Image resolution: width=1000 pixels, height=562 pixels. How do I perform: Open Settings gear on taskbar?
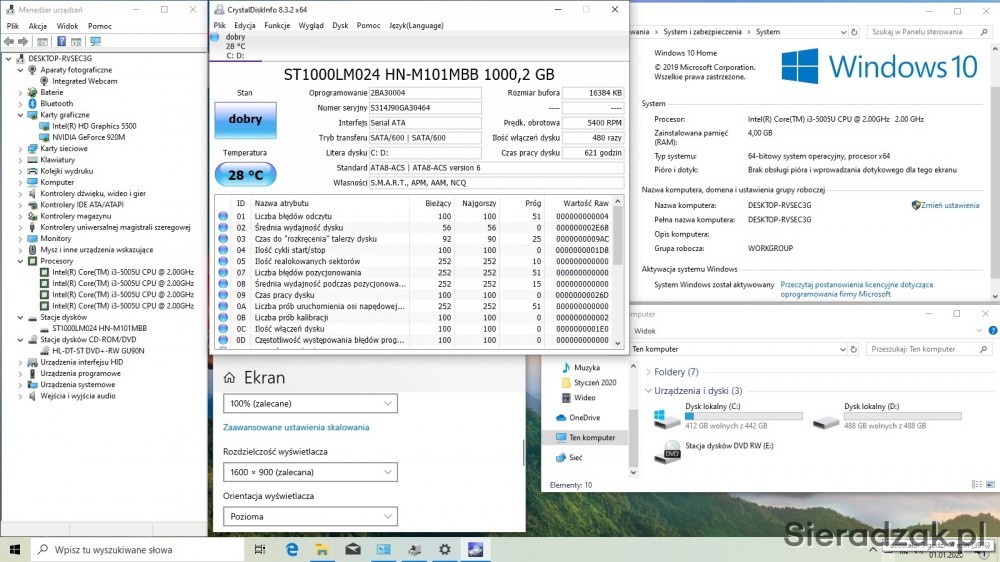click(445, 549)
